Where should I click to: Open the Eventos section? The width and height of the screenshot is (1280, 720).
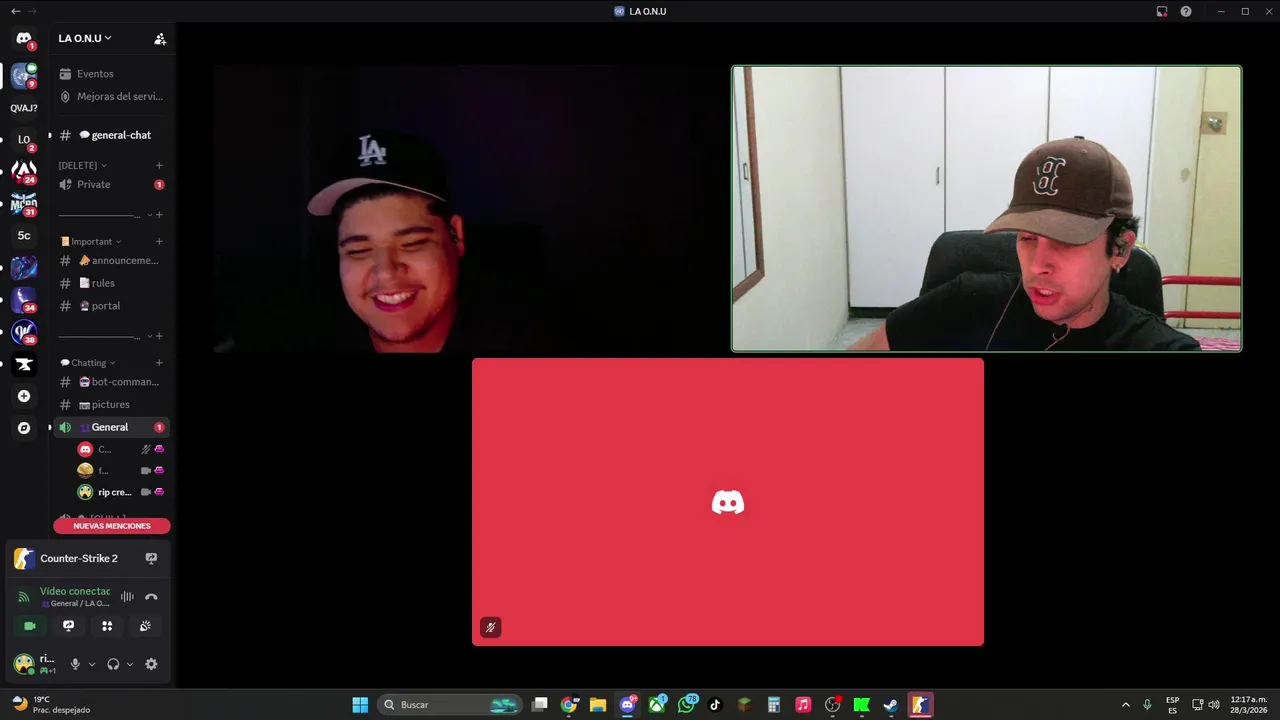tap(111, 74)
